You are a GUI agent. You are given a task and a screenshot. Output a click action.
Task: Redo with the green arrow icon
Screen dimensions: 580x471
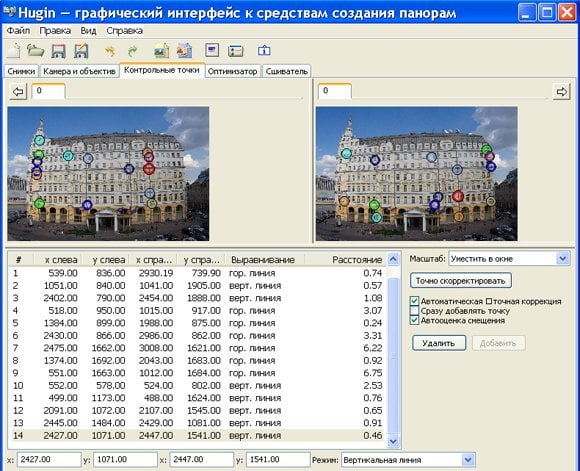click(132, 51)
